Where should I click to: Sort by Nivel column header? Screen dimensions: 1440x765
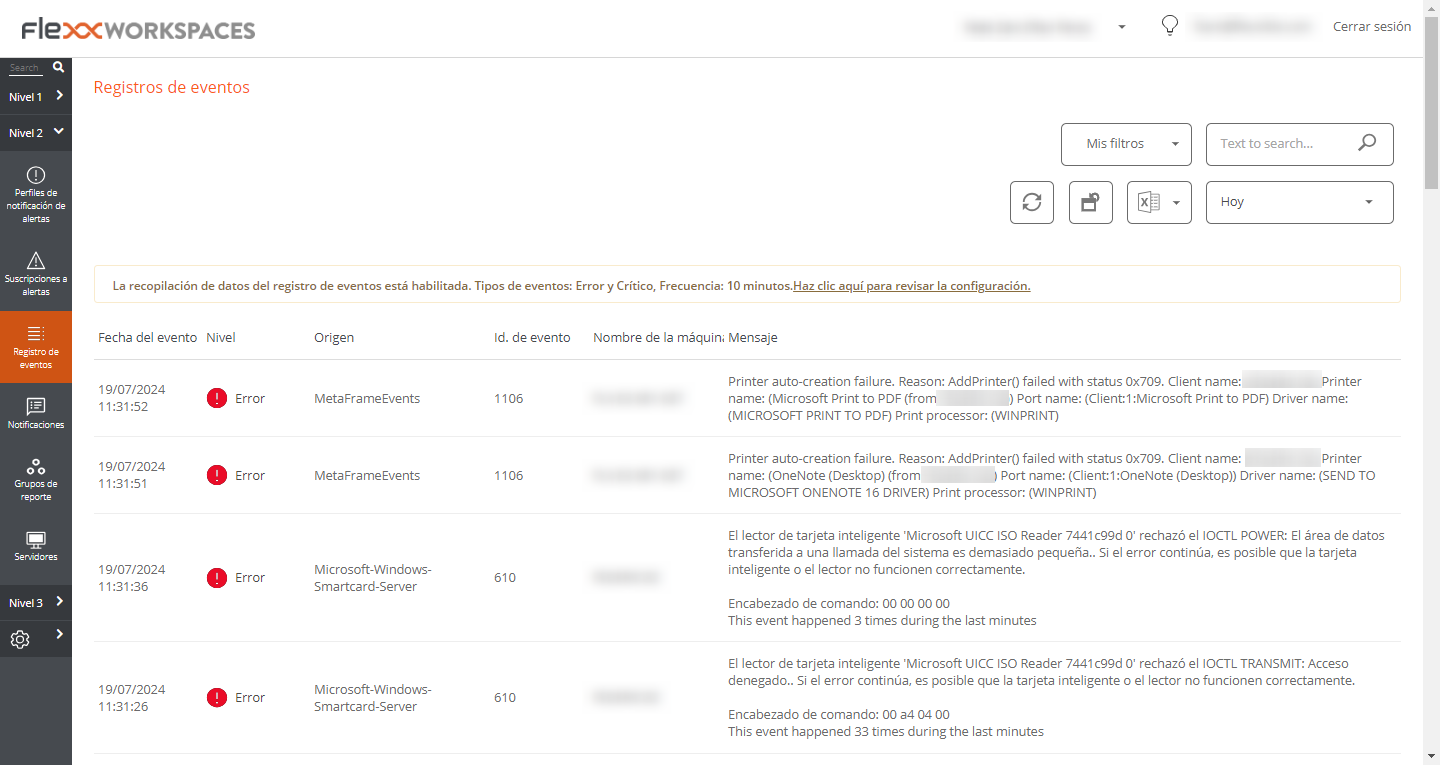[x=221, y=338]
